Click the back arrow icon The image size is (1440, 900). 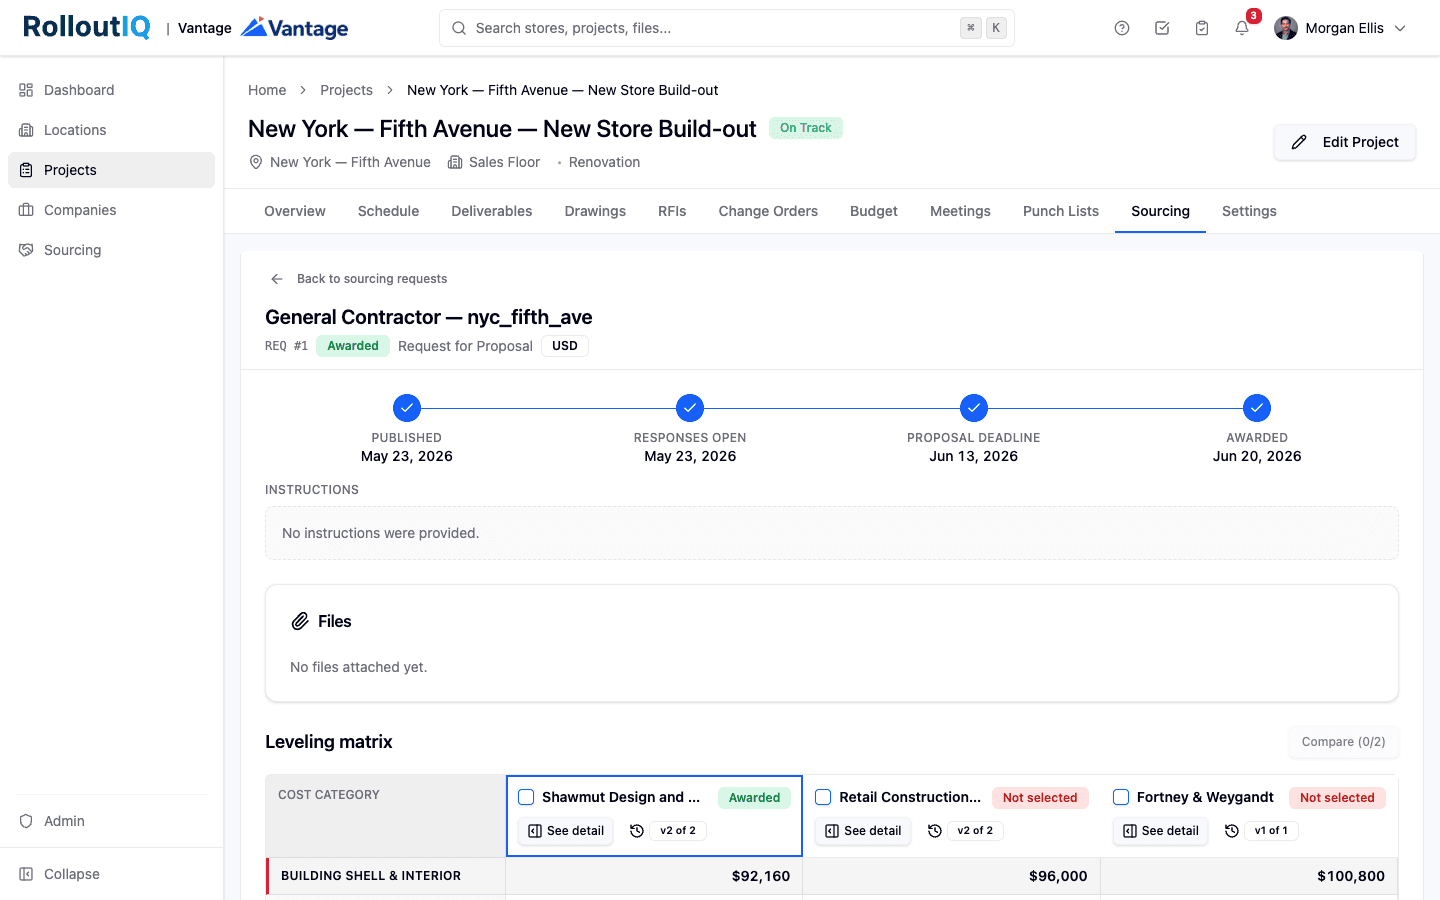pos(277,279)
